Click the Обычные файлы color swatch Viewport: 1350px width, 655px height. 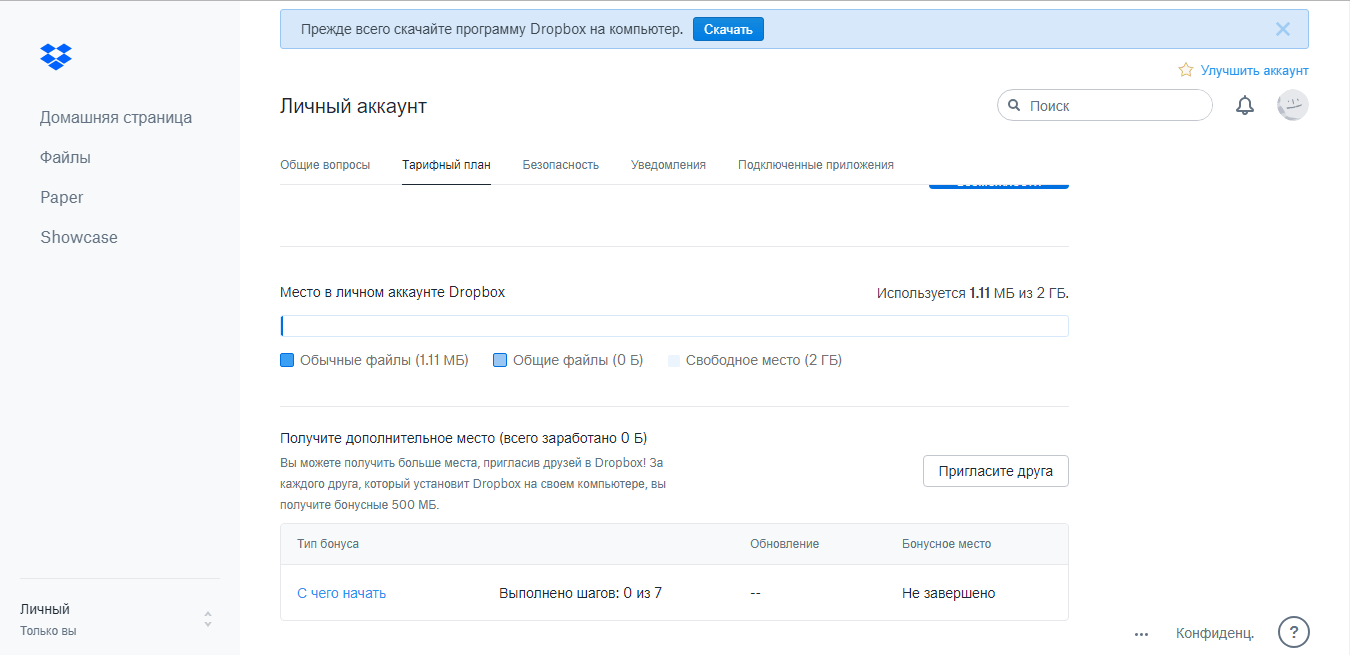(287, 360)
